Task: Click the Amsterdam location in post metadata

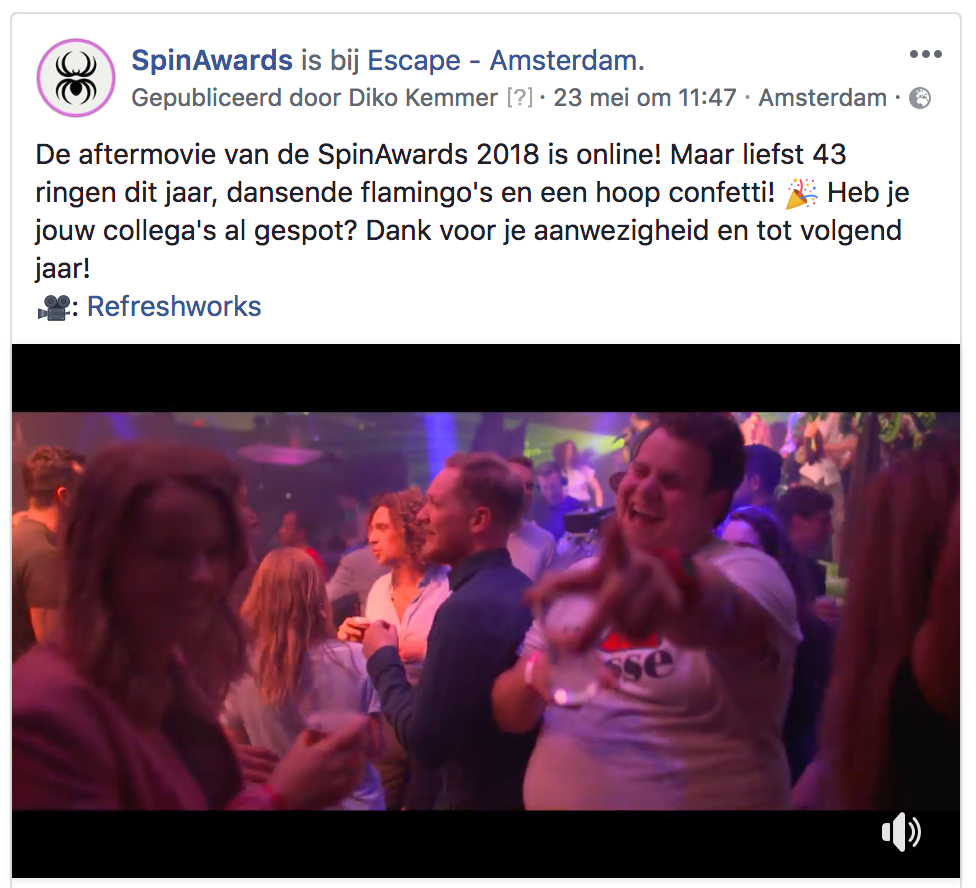Action: [x=822, y=98]
